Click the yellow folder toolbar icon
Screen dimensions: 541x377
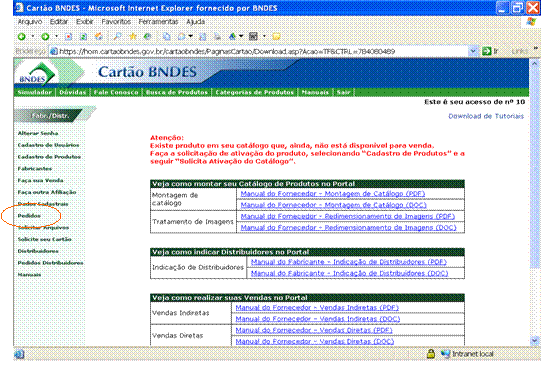pyautogui.click(x=276, y=36)
